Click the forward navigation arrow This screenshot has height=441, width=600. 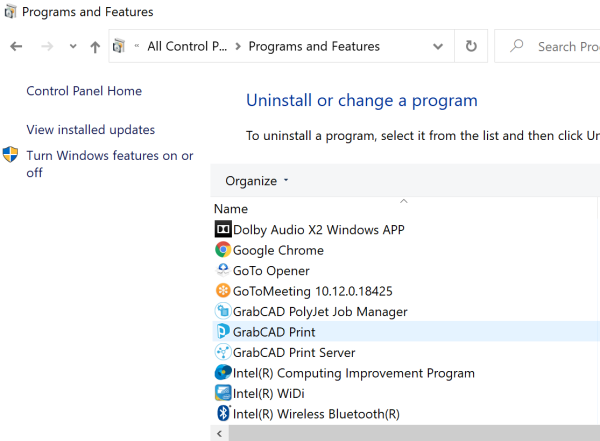pyautogui.click(x=47, y=47)
